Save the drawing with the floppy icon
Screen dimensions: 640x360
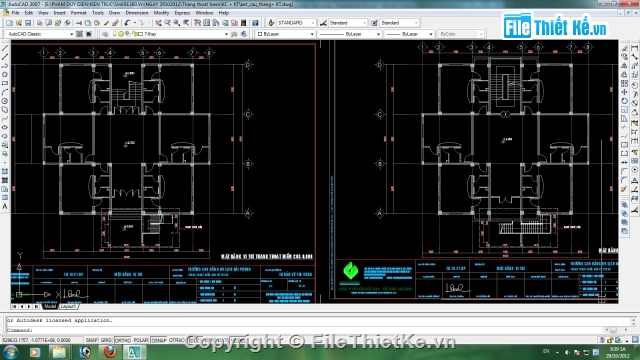pos(28,23)
